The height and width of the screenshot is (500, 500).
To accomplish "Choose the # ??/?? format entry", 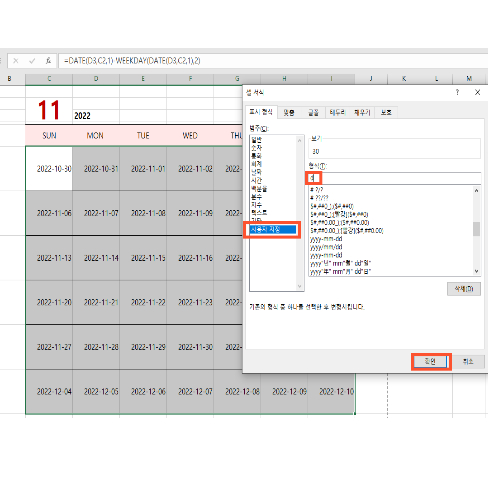I will [319, 198].
